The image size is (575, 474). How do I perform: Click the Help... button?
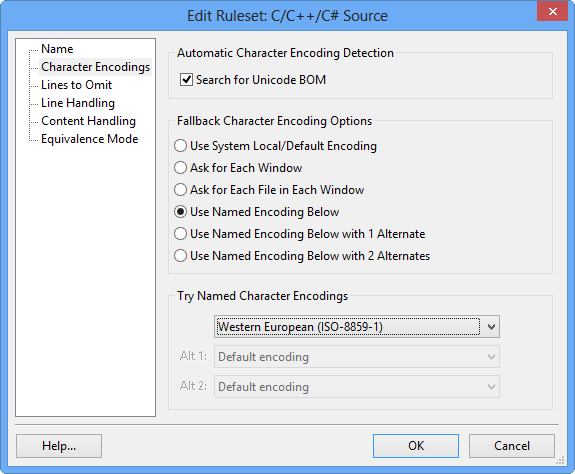[x=59, y=446]
